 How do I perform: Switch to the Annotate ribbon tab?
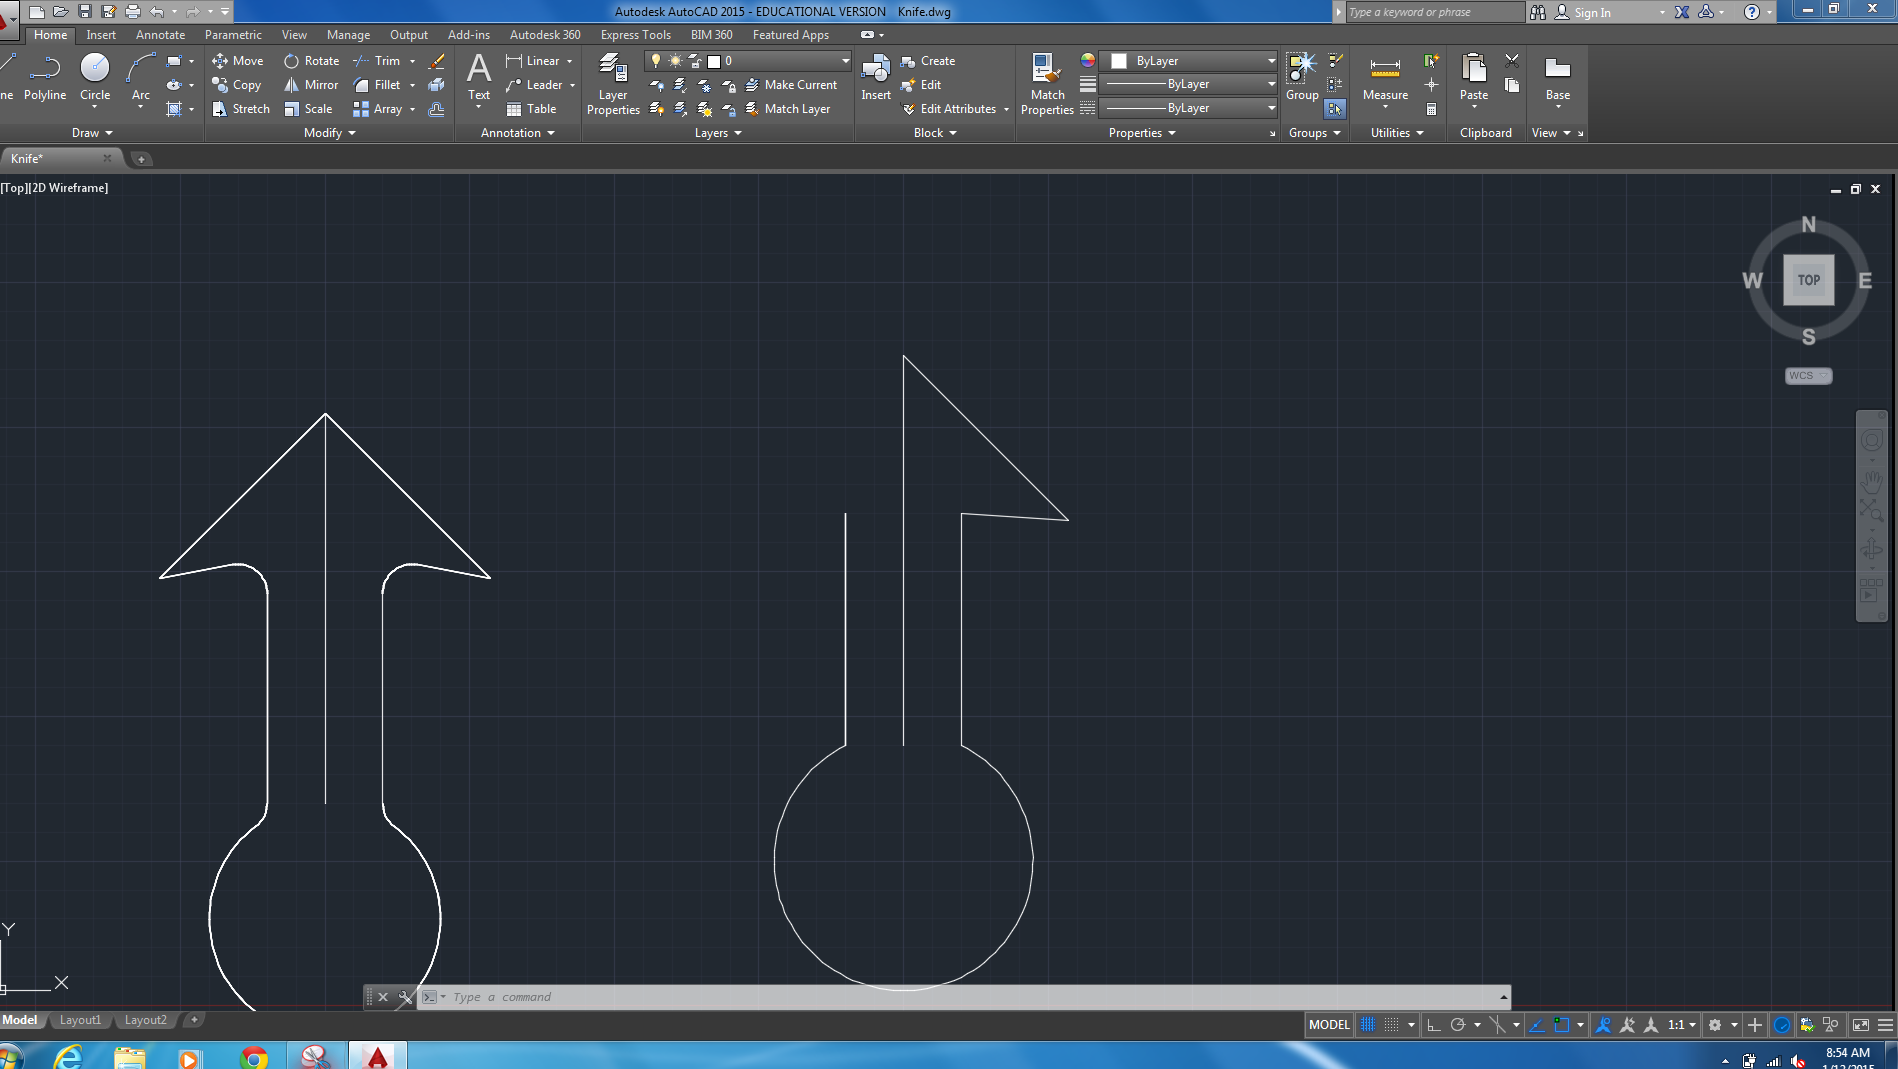[x=160, y=34]
